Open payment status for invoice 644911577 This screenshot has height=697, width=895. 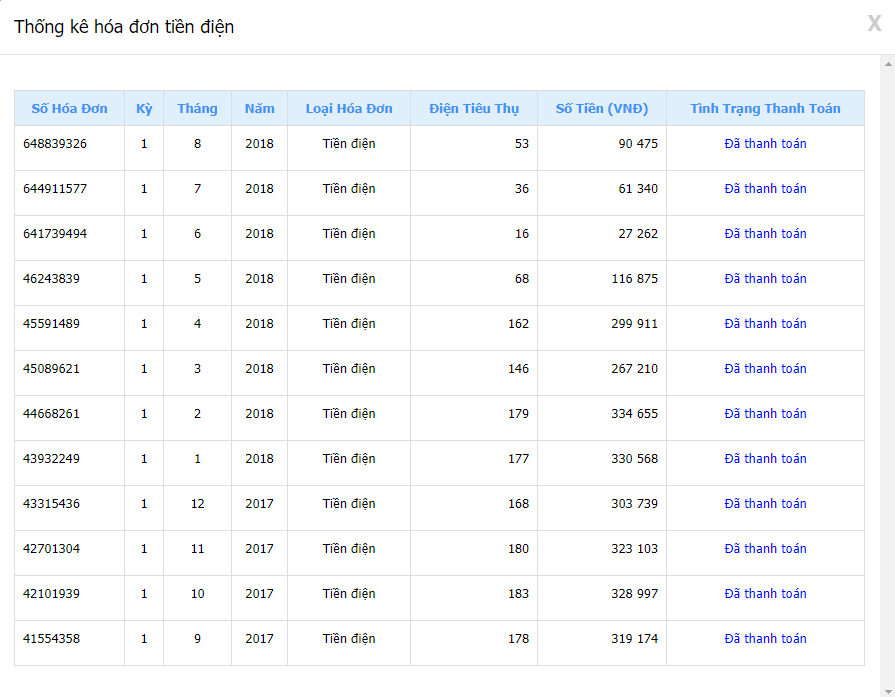[x=765, y=189]
